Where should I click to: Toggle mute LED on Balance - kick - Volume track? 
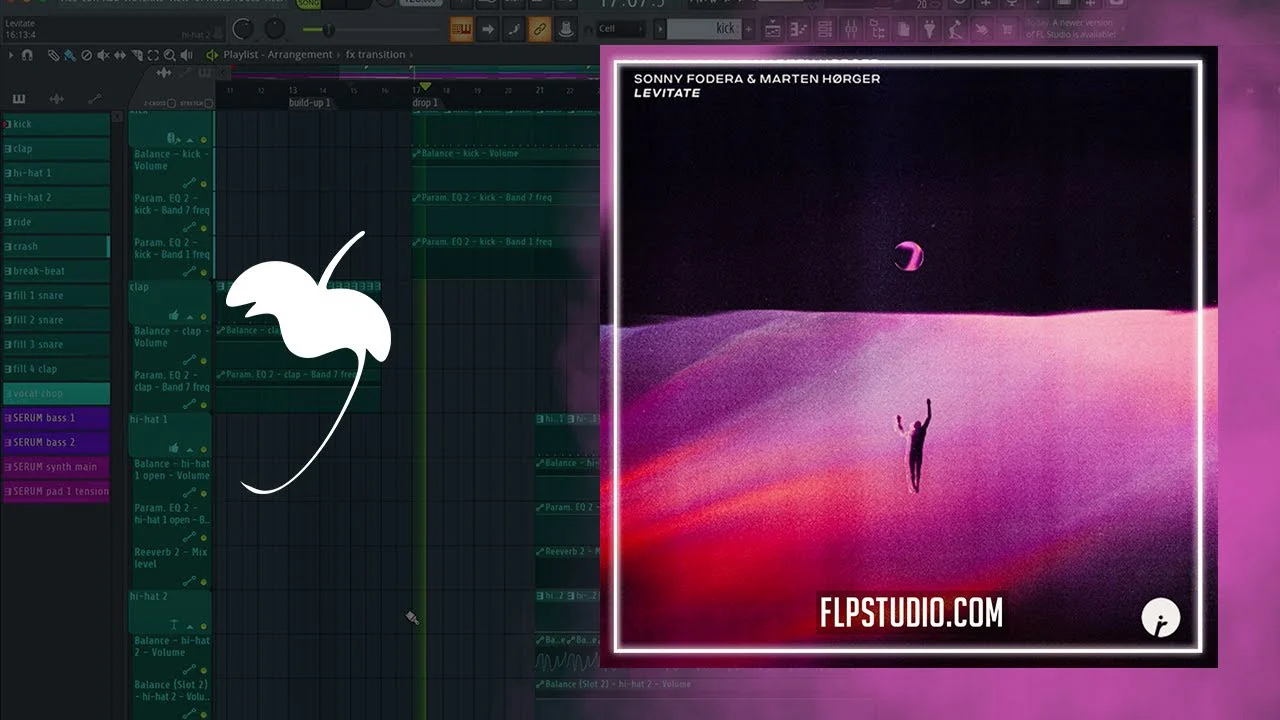[x=204, y=184]
